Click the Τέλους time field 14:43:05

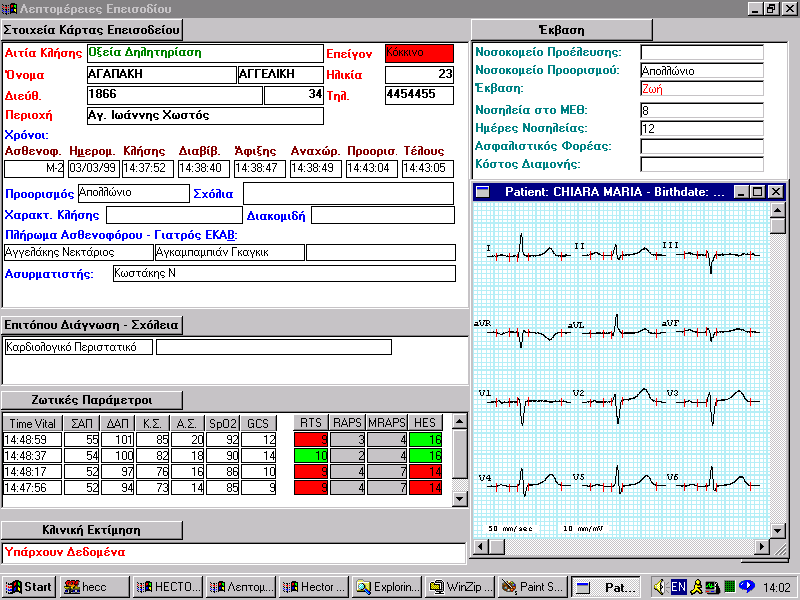[x=428, y=168]
